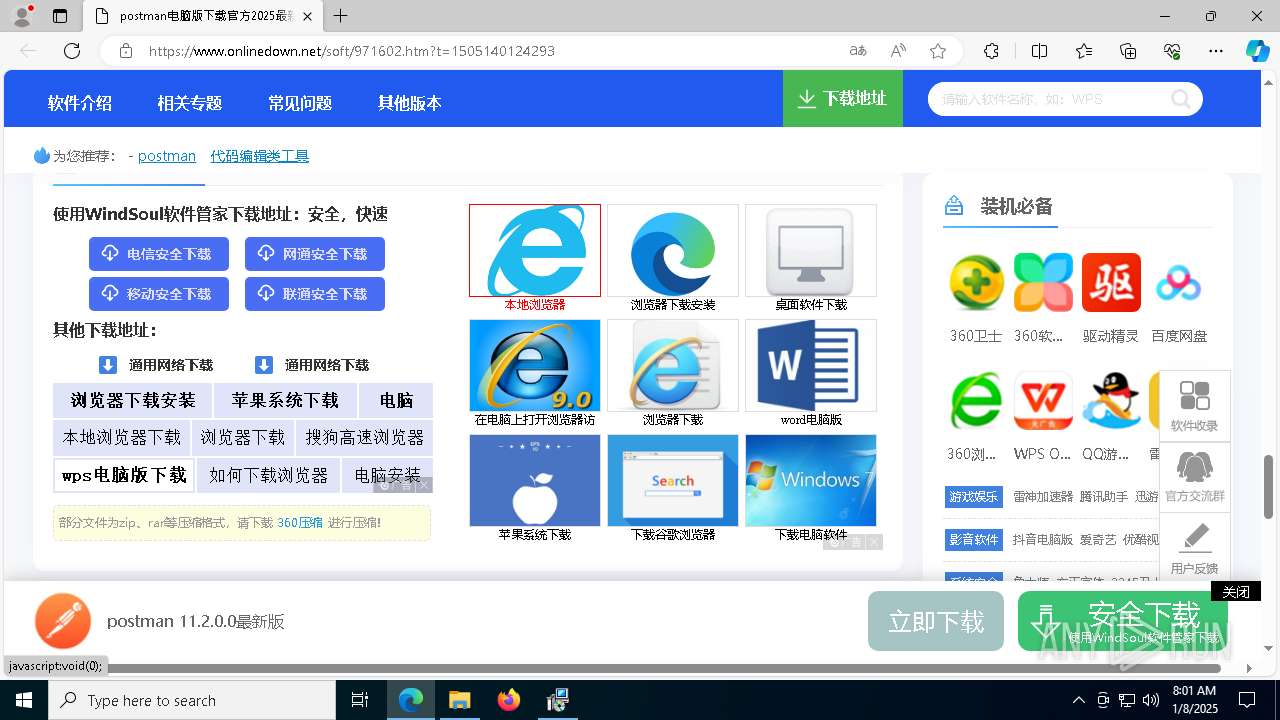
Task: Open the 下载谷歌浏览器 Search thumbnail
Action: [x=673, y=481]
